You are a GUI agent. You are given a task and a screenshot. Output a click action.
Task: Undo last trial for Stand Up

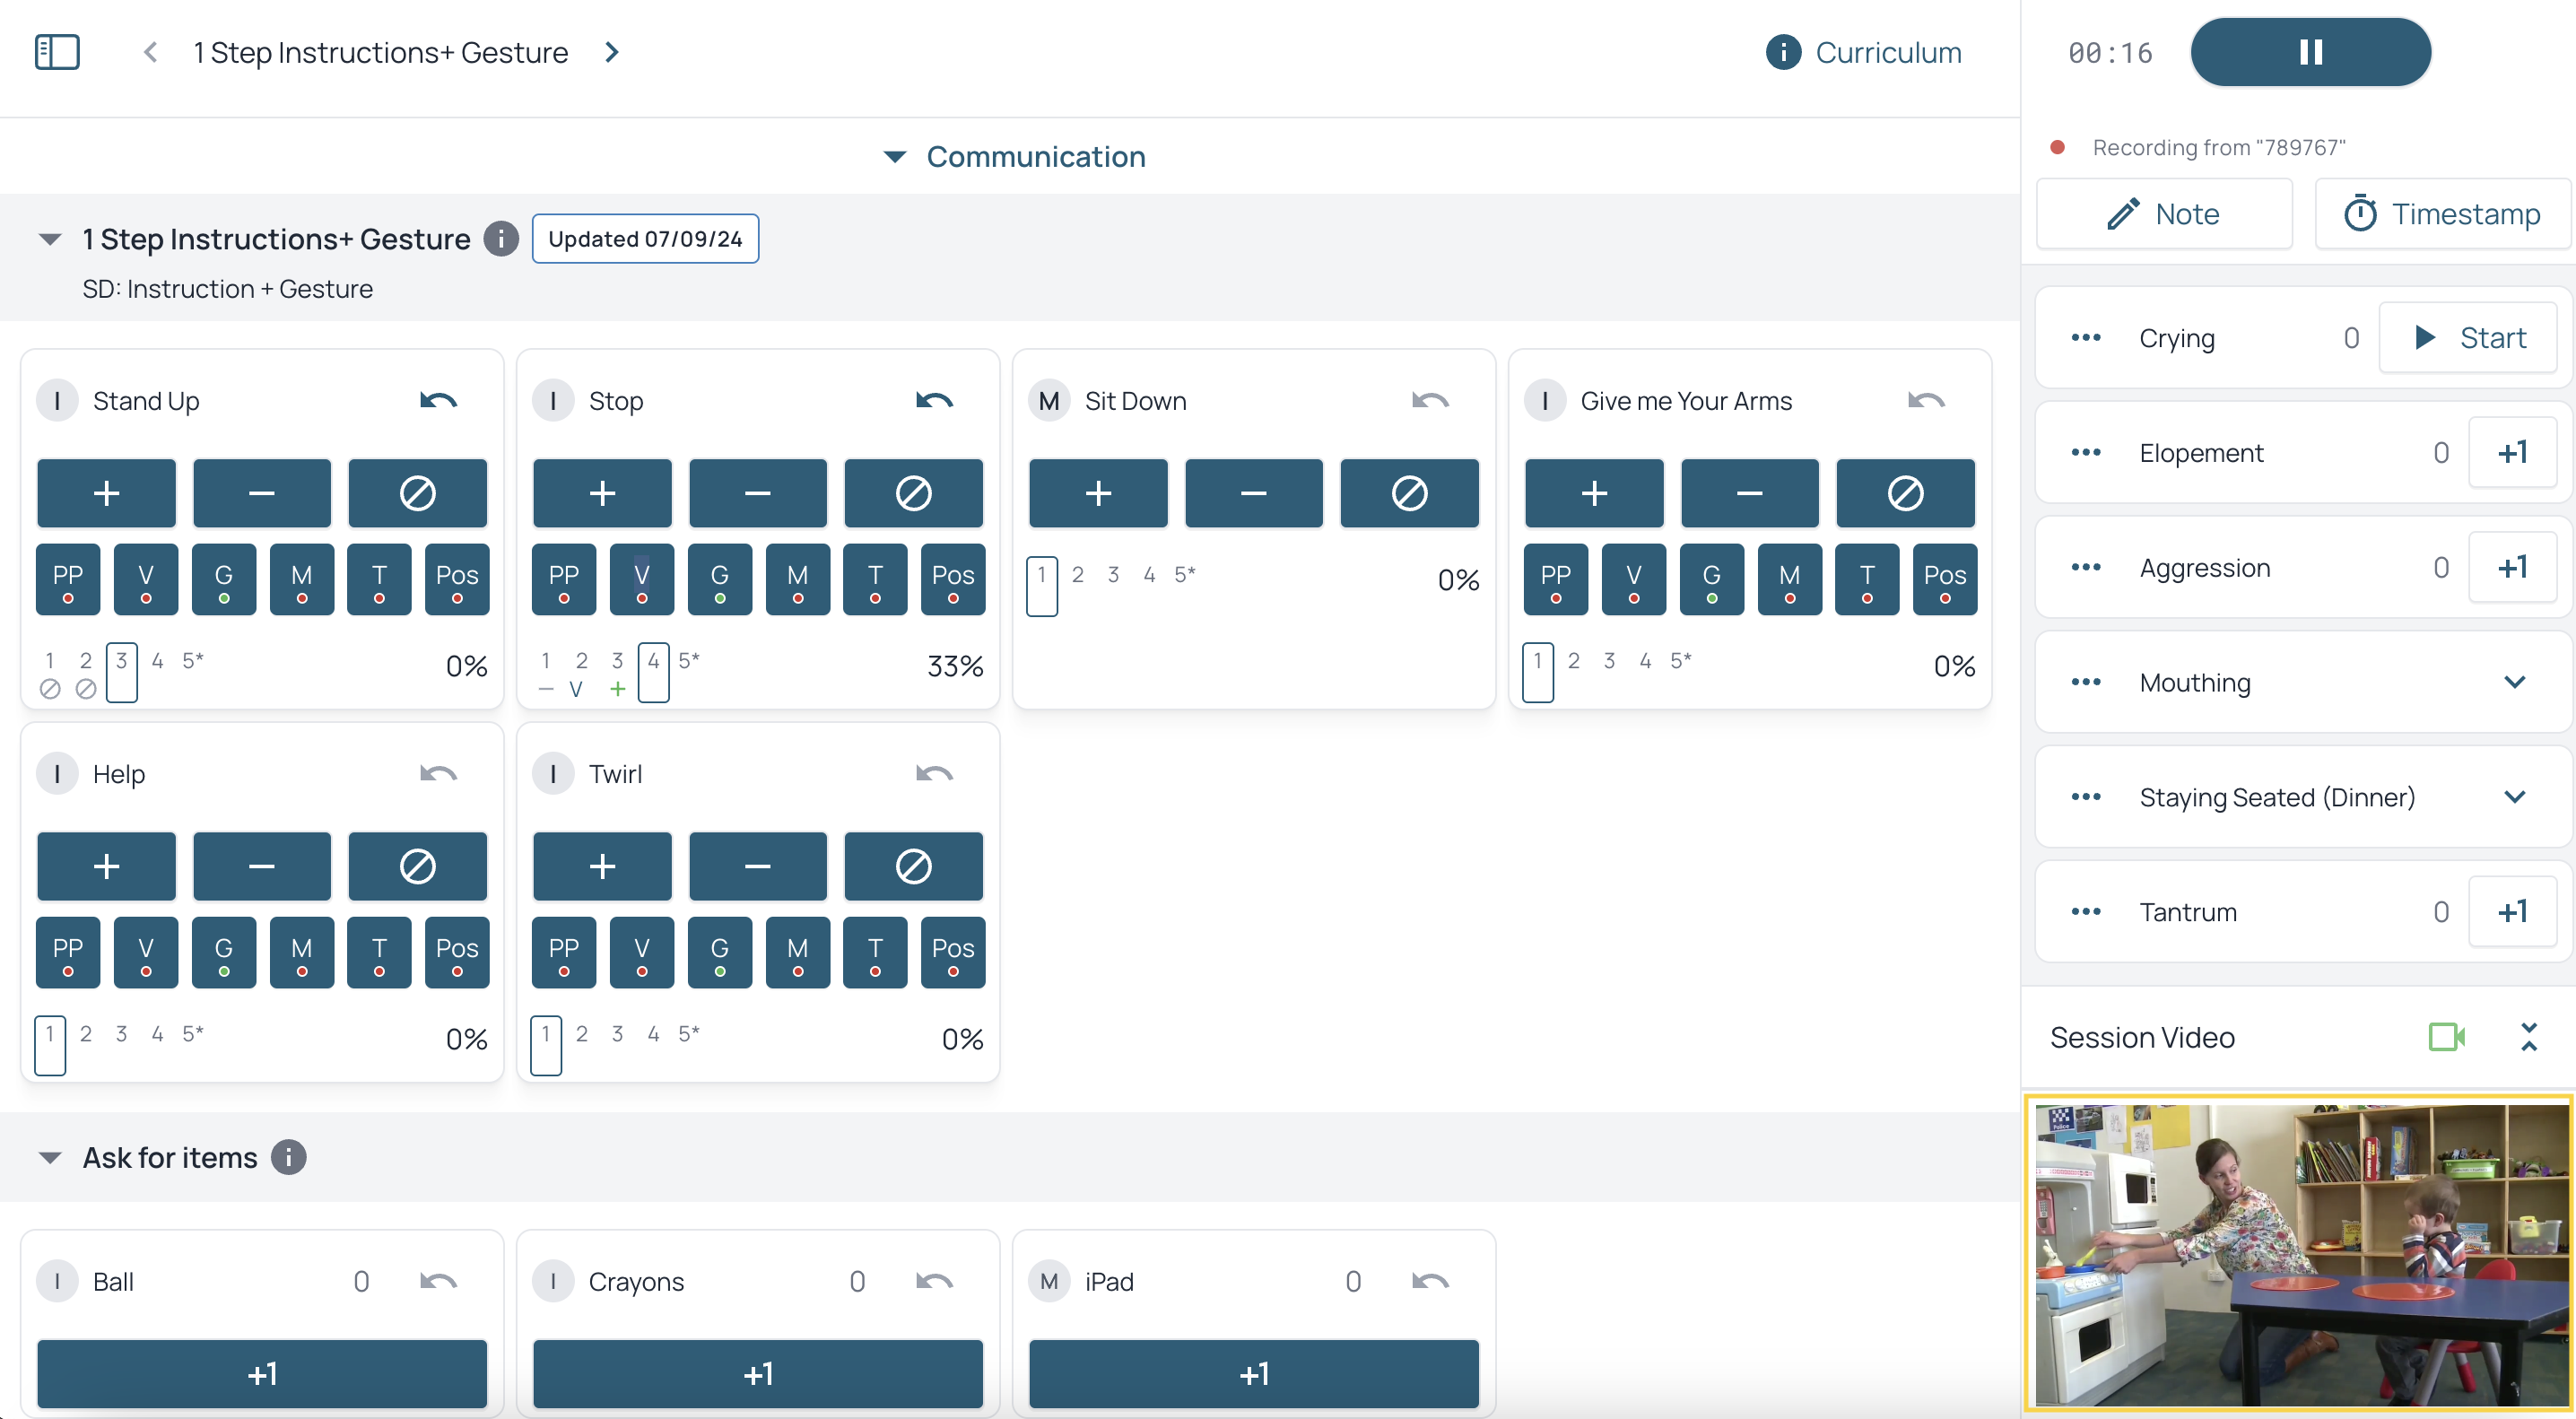439,401
